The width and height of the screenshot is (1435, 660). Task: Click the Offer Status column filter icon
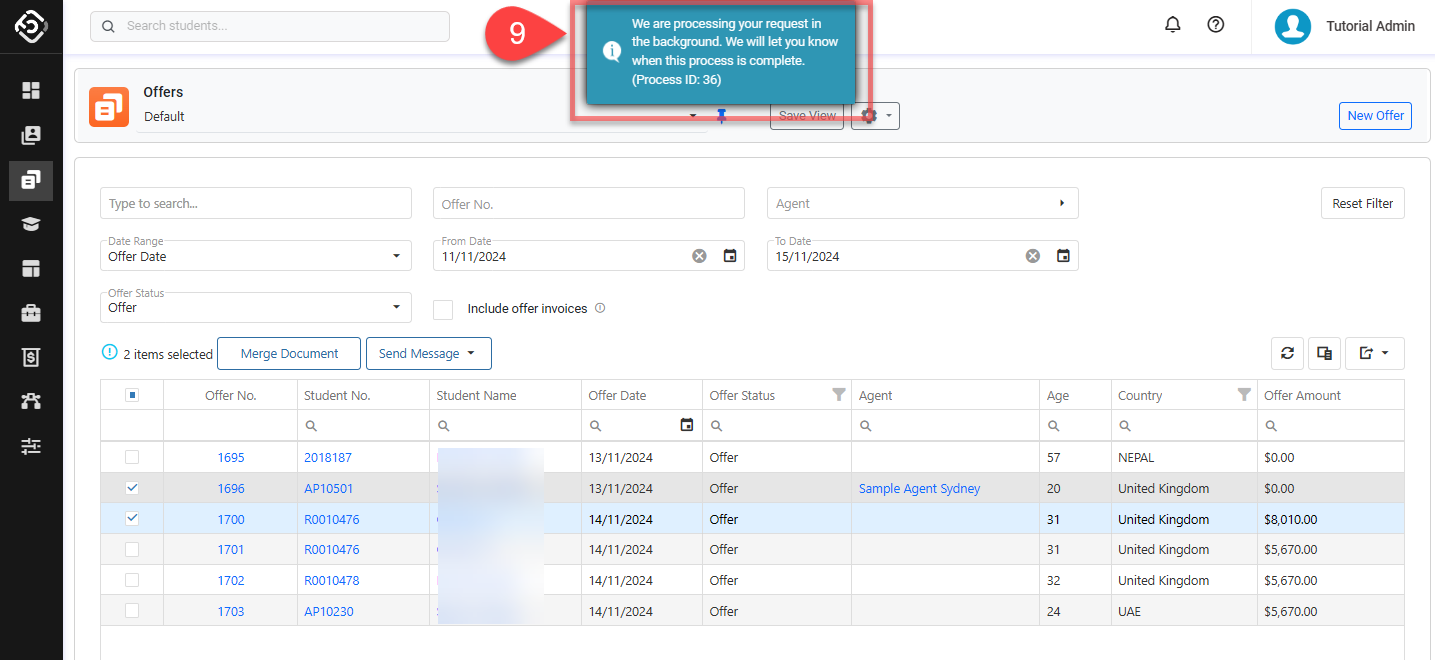pos(839,395)
